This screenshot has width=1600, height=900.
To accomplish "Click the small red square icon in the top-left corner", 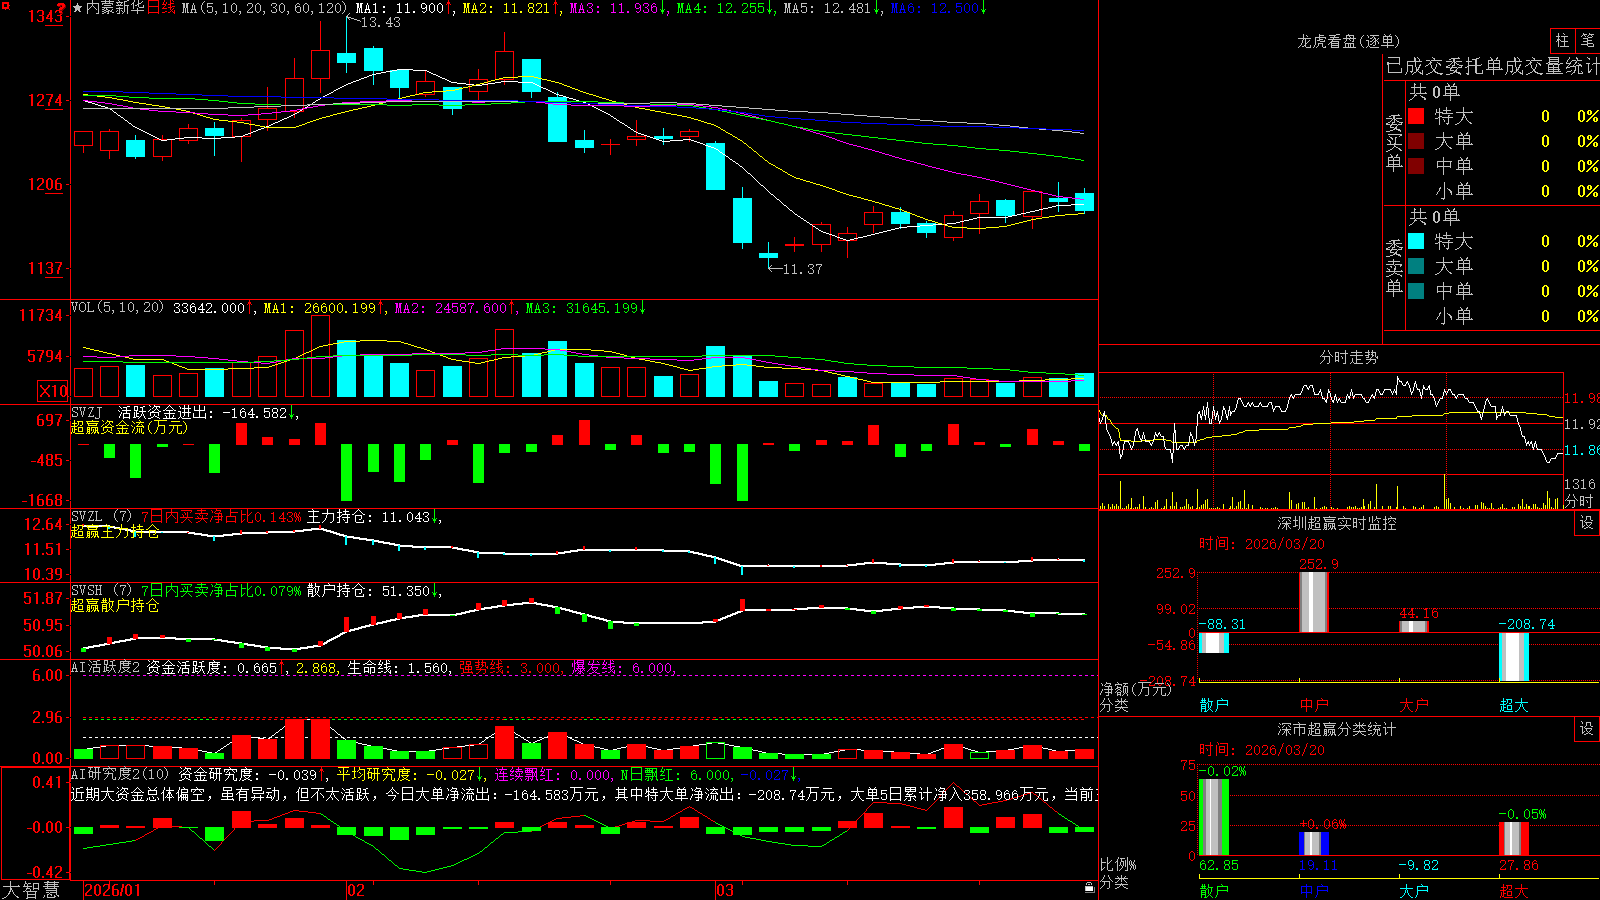I will pyautogui.click(x=5, y=4).
